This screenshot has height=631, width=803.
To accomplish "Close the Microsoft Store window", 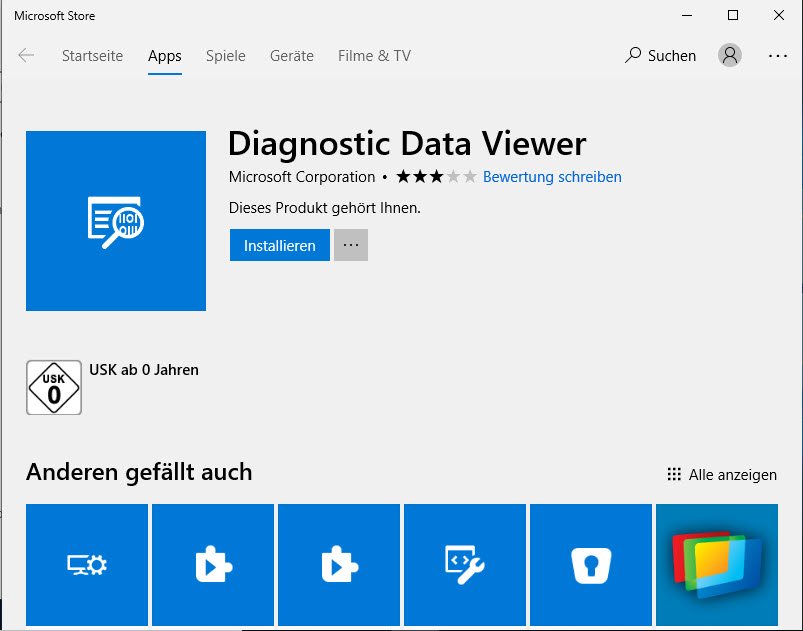I will coord(778,15).
